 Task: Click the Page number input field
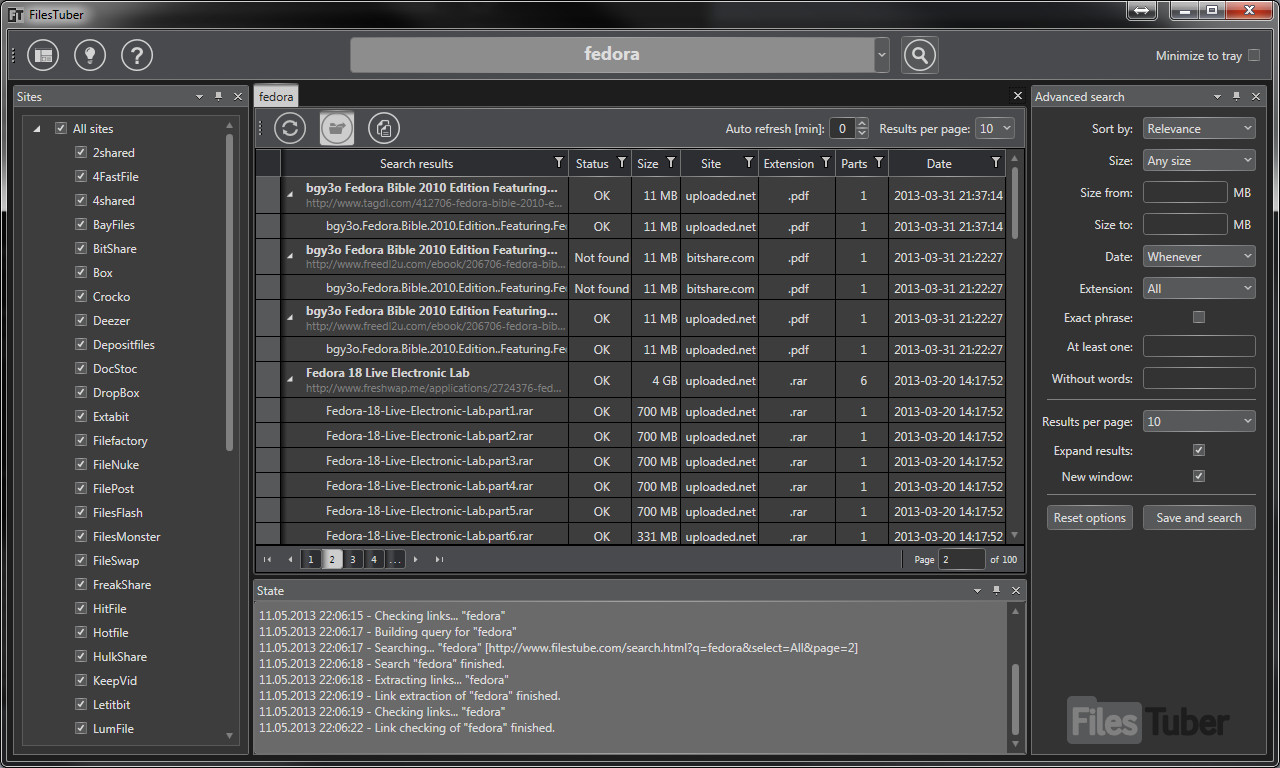coord(962,560)
